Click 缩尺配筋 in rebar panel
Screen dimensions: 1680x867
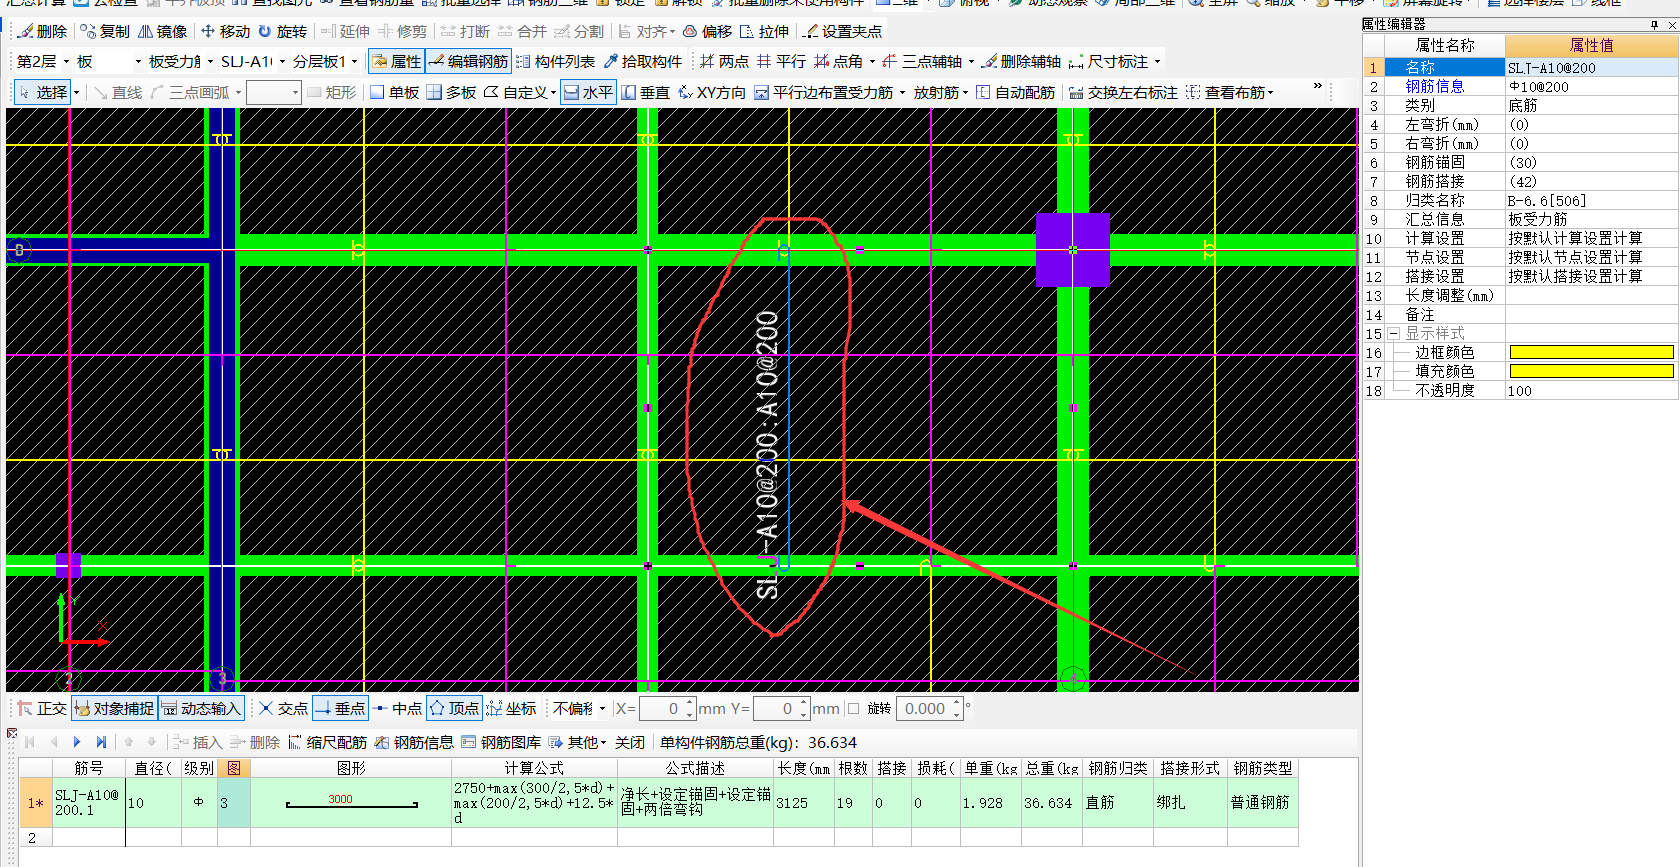(x=328, y=742)
